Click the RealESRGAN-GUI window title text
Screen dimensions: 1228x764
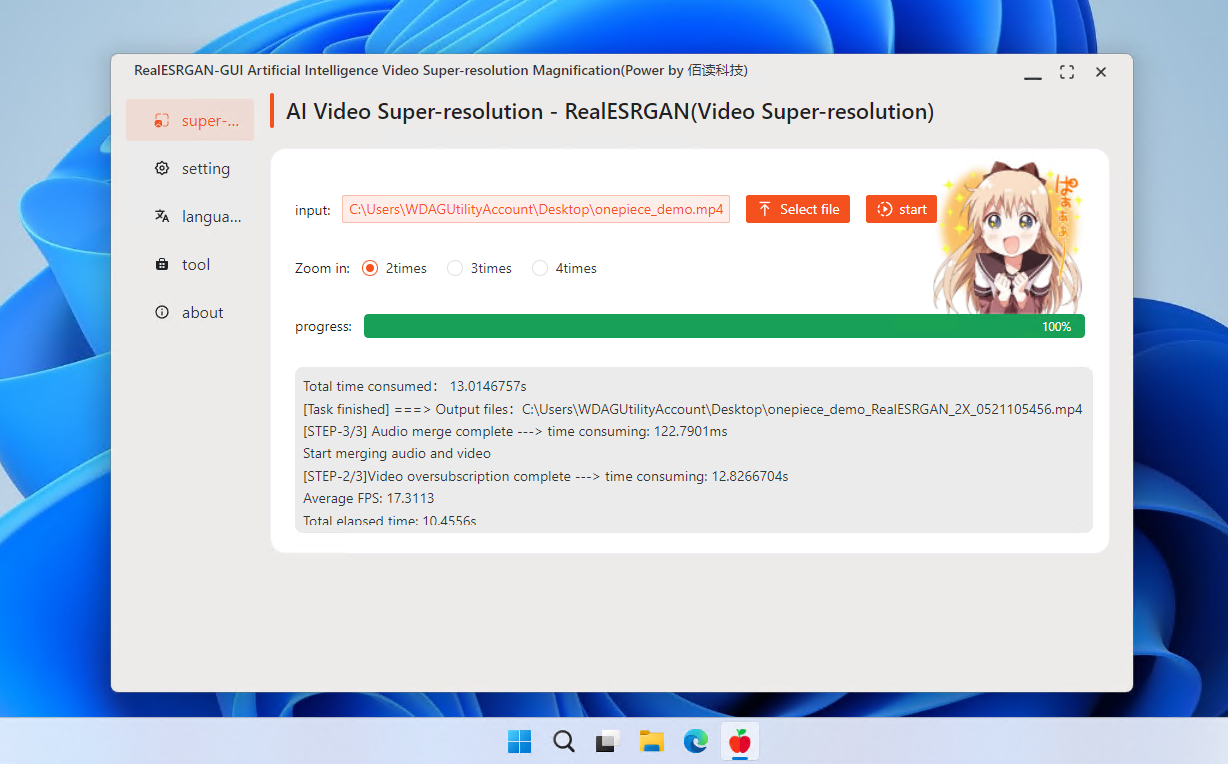click(x=441, y=71)
